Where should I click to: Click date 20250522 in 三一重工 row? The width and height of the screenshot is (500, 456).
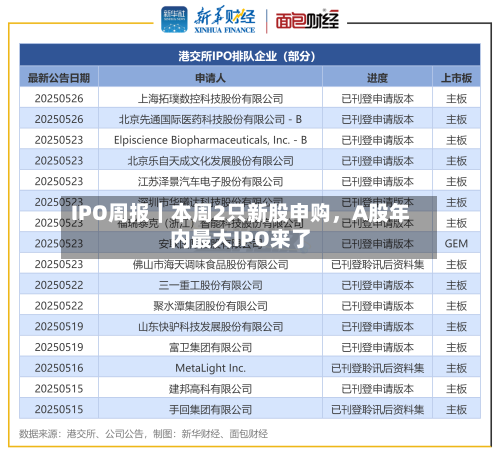59,285
